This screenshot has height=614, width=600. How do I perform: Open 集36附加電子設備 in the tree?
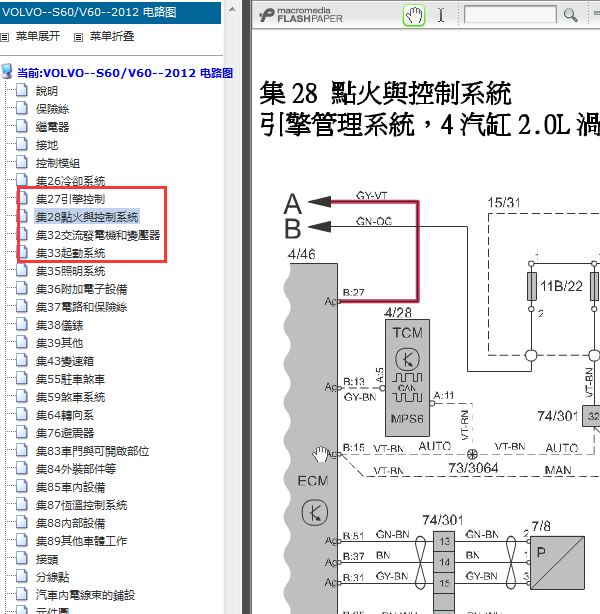pos(81,289)
